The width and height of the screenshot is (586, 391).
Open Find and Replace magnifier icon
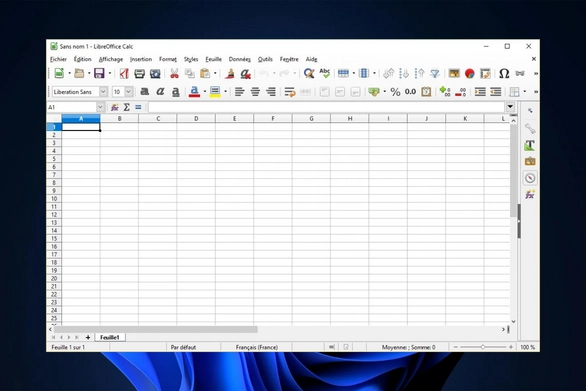click(x=309, y=73)
